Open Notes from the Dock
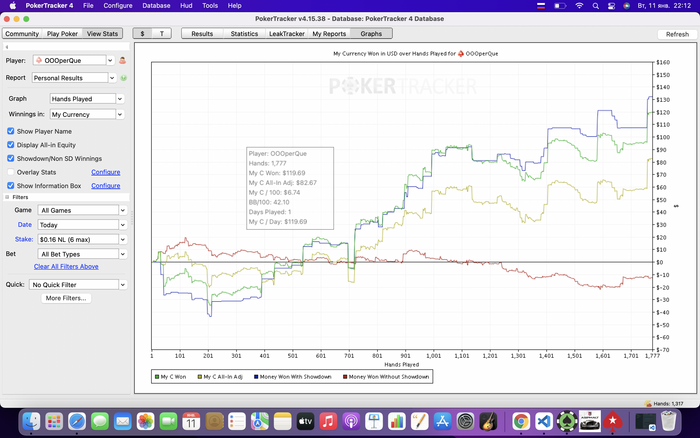 (283, 421)
